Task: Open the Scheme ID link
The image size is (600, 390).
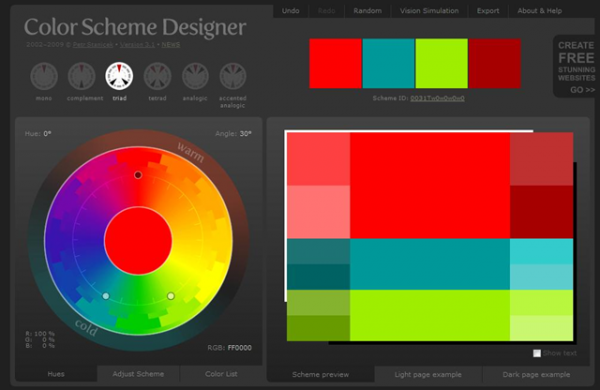Action: pos(437,98)
